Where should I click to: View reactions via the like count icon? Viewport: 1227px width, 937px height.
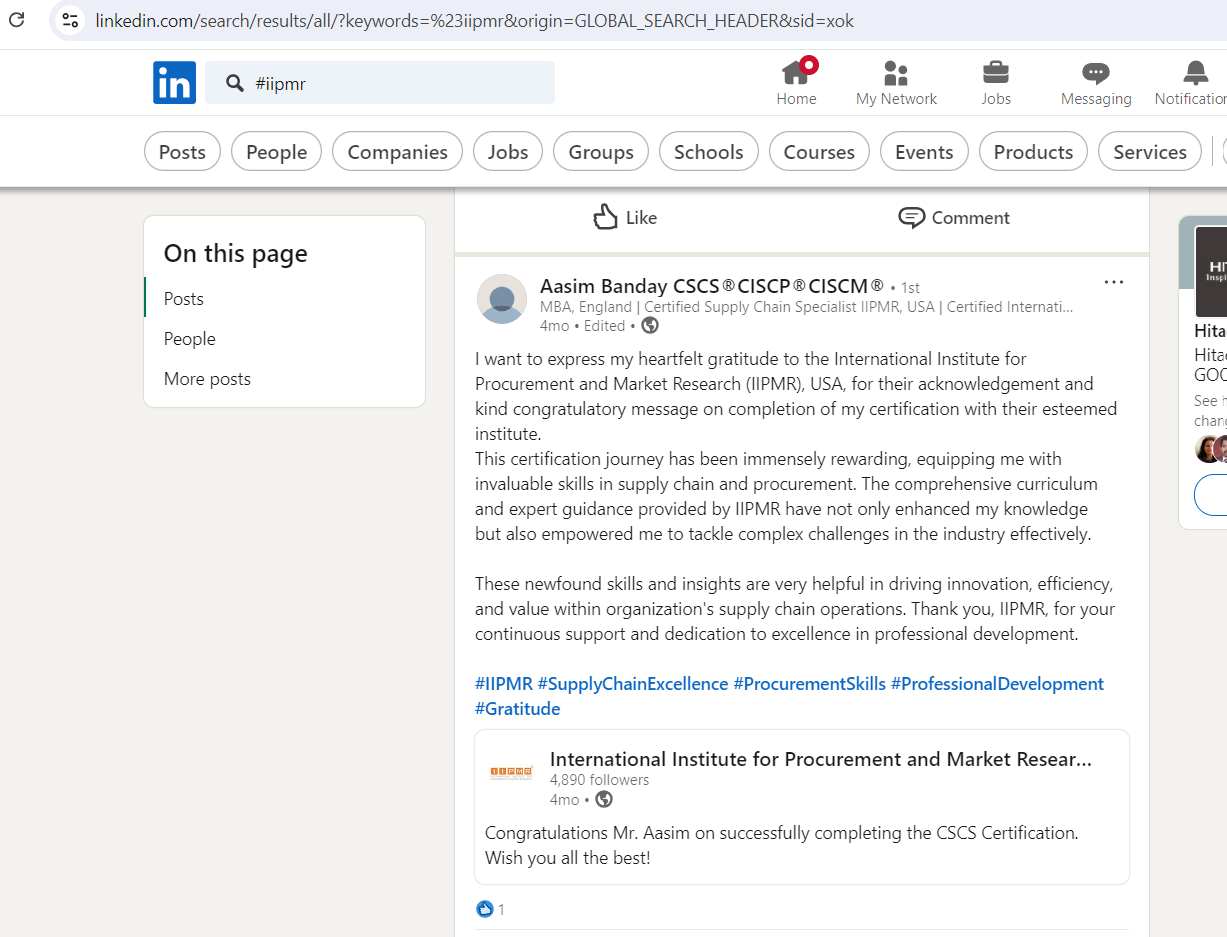[x=485, y=909]
